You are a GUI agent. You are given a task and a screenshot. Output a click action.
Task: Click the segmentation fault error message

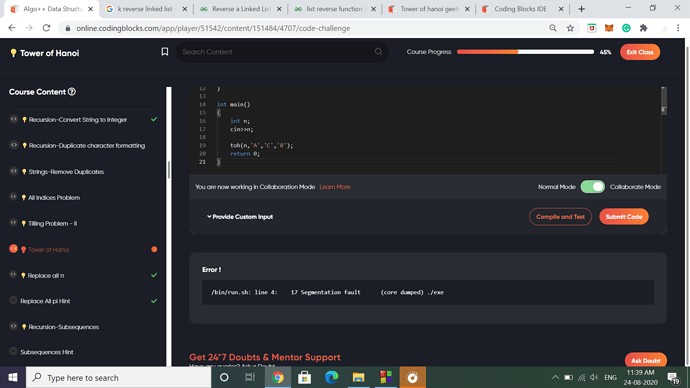click(327, 292)
